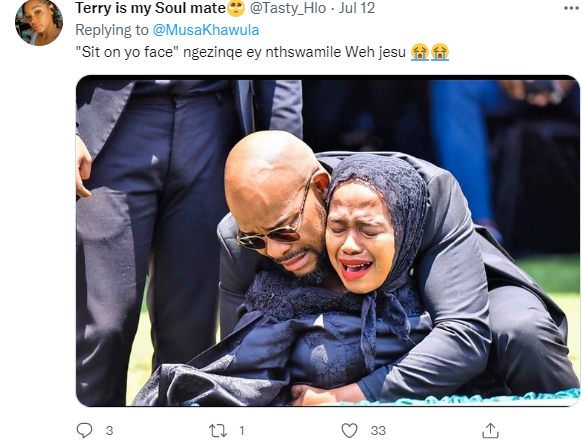Open the profile avatar of Tasty_Hlo

point(39,23)
